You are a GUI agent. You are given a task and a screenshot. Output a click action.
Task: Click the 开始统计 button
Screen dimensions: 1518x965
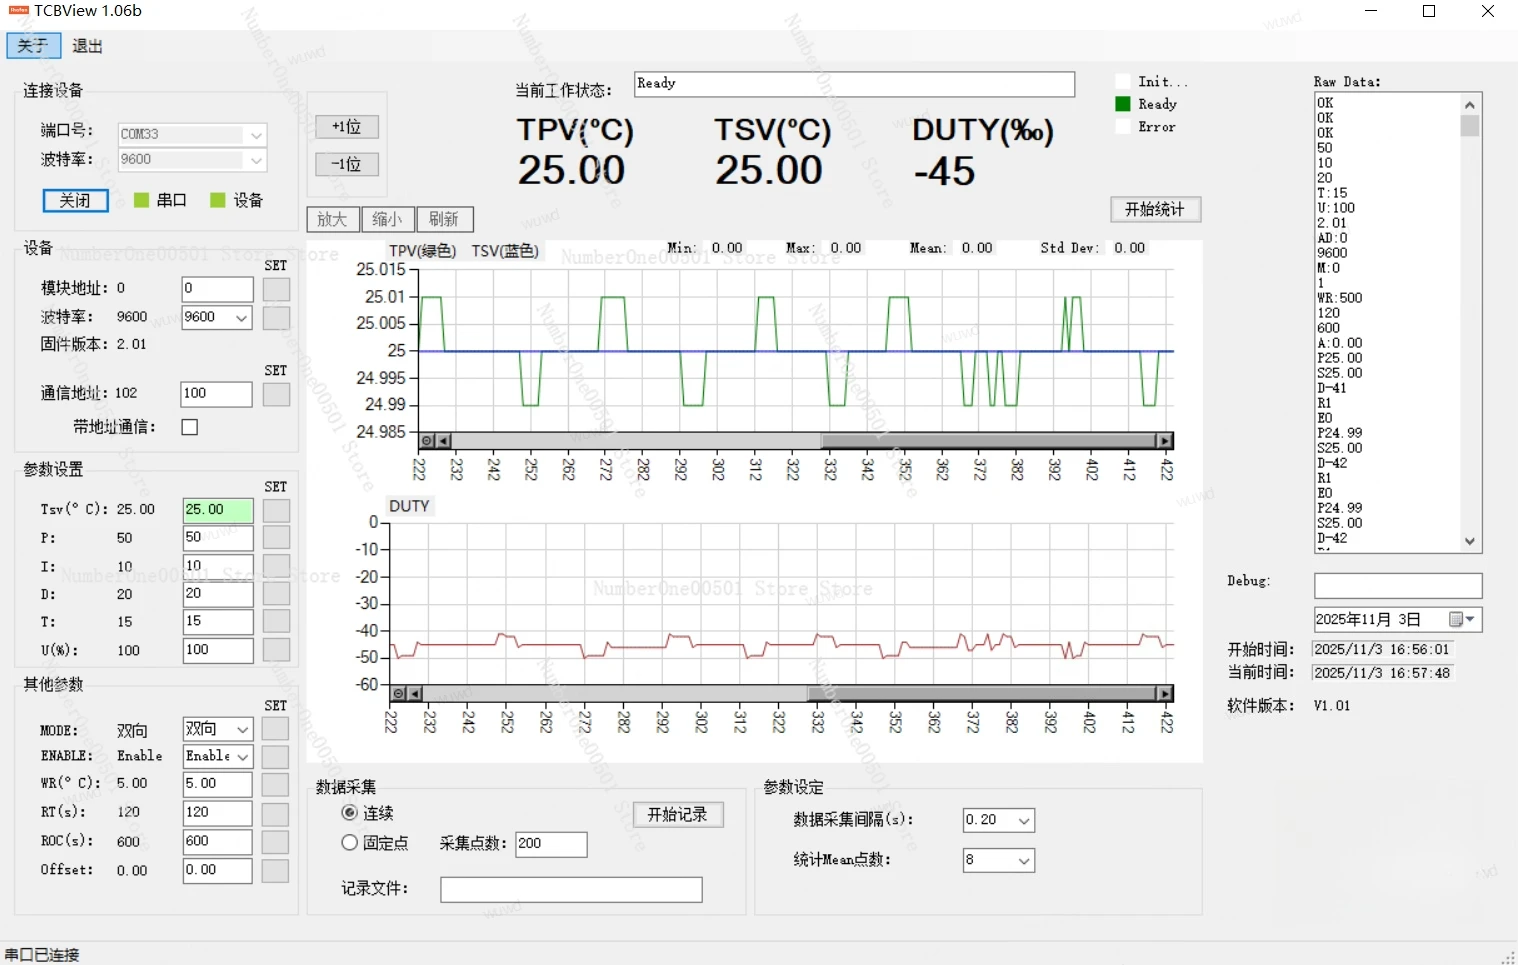click(1155, 210)
